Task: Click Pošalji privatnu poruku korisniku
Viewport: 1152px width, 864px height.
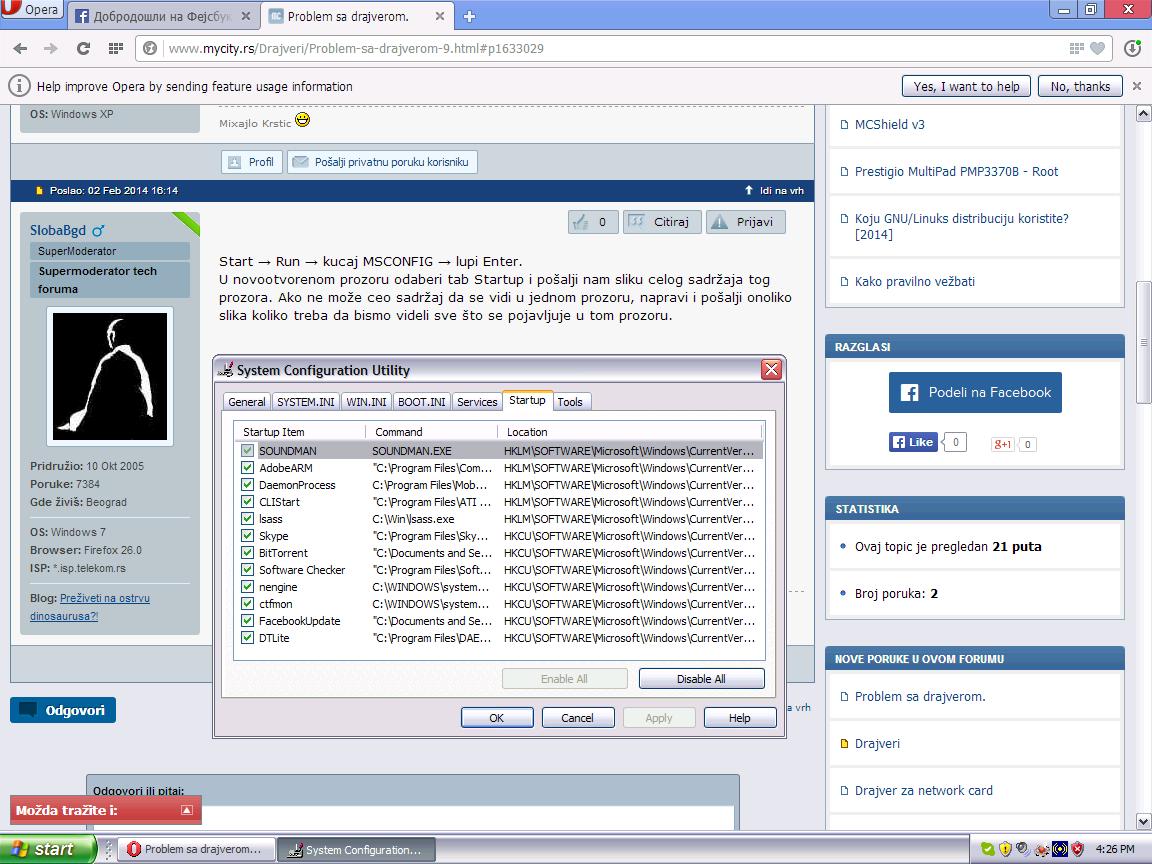Action: click(382, 162)
